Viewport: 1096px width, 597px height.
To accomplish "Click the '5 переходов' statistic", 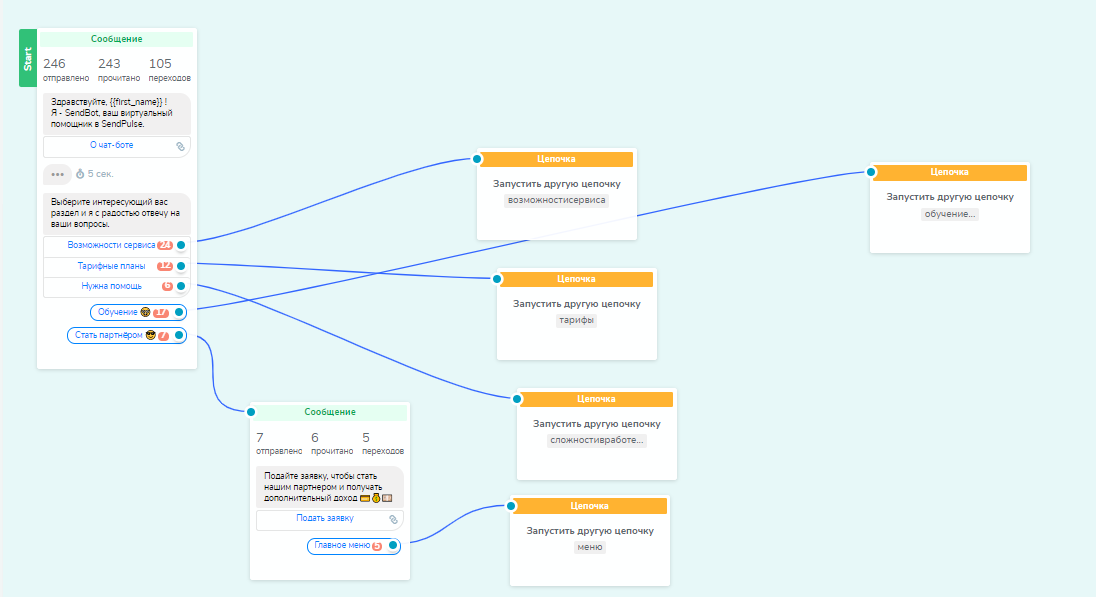I will [x=383, y=443].
